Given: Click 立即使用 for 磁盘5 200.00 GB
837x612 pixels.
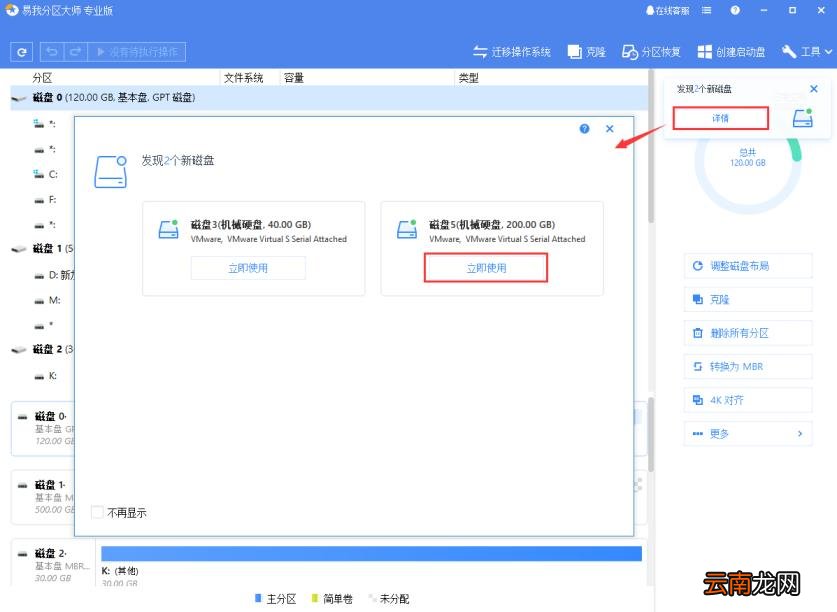Looking at the screenshot, I should coord(486,268).
